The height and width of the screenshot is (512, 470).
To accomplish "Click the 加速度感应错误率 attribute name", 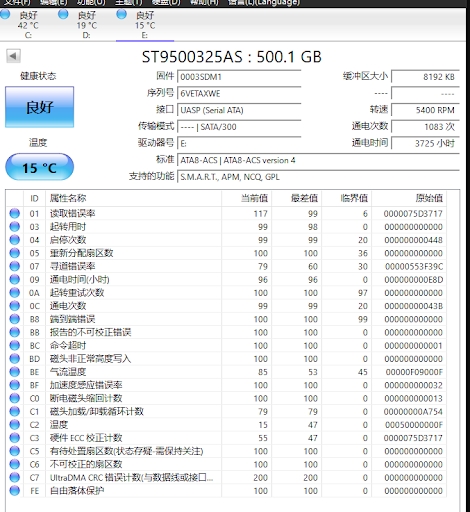I will click(86, 385).
